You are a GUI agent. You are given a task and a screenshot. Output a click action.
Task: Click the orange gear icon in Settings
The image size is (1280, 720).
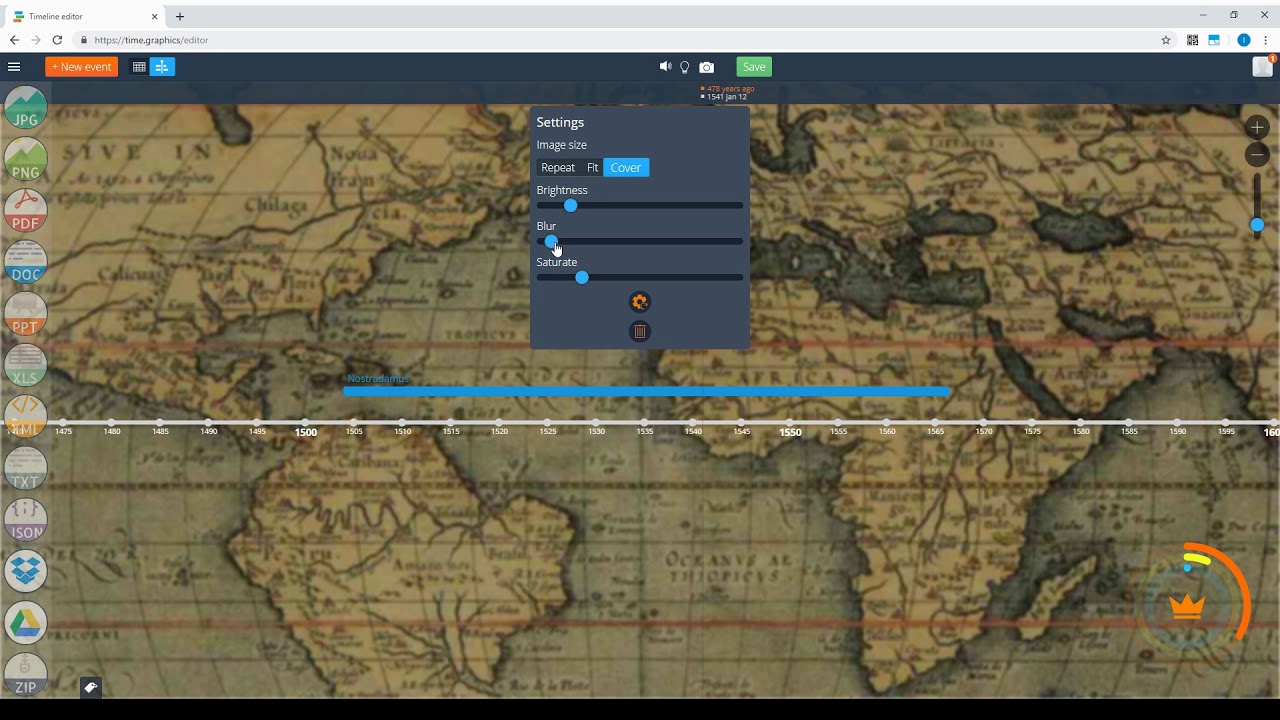pos(640,302)
